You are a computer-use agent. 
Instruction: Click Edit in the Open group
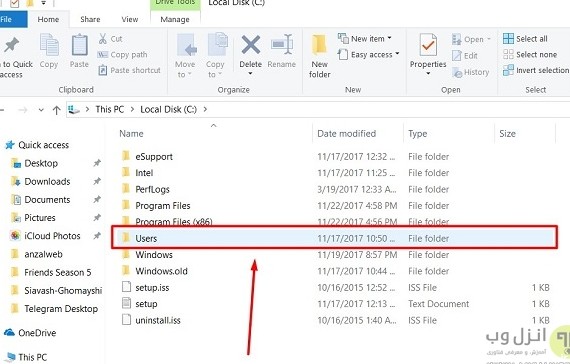pyautogui.click(x=465, y=56)
